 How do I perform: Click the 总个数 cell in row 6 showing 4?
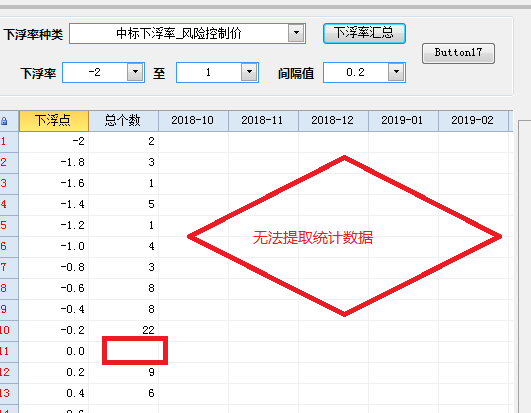[124, 246]
